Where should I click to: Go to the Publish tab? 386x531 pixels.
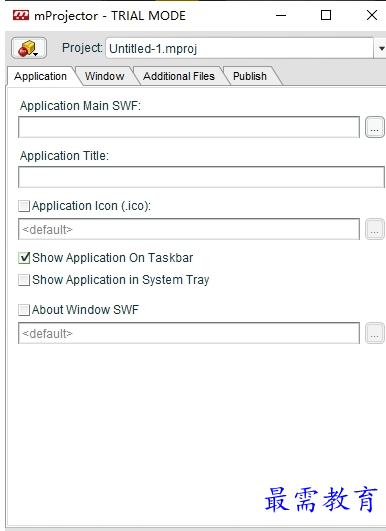click(x=250, y=76)
